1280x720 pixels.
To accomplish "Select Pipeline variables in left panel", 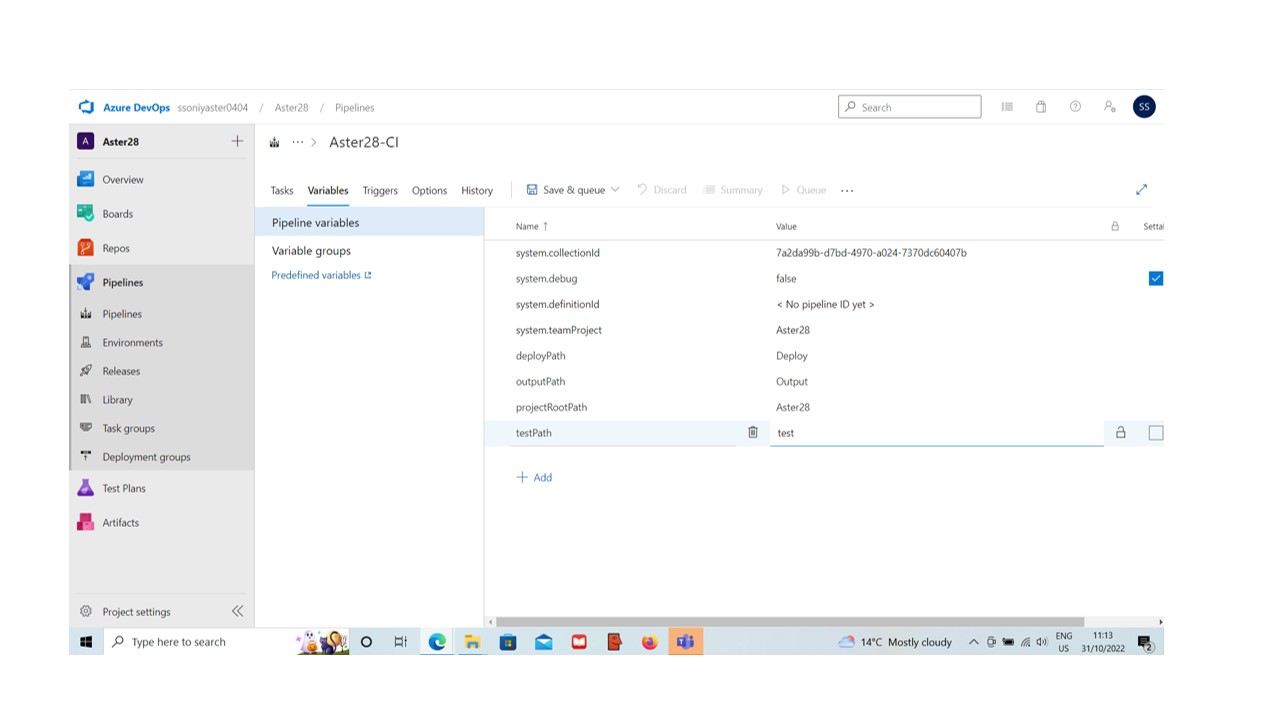I will point(369,223).
